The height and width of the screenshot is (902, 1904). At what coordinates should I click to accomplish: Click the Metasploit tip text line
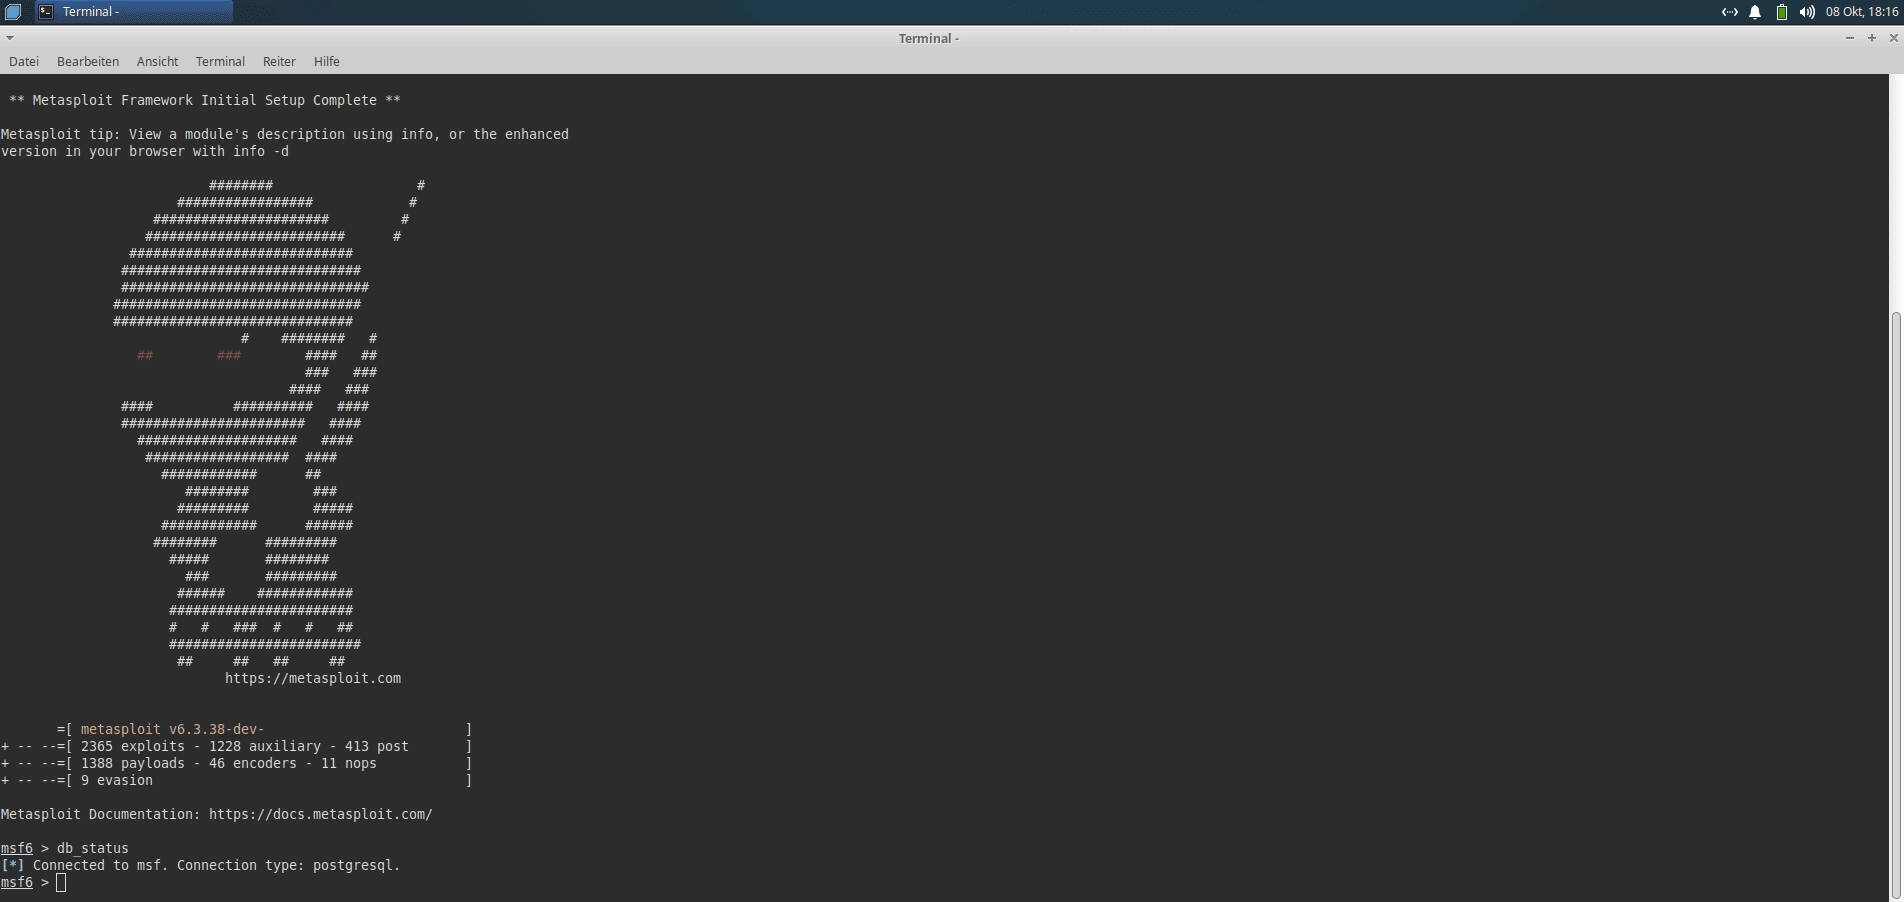coord(285,135)
